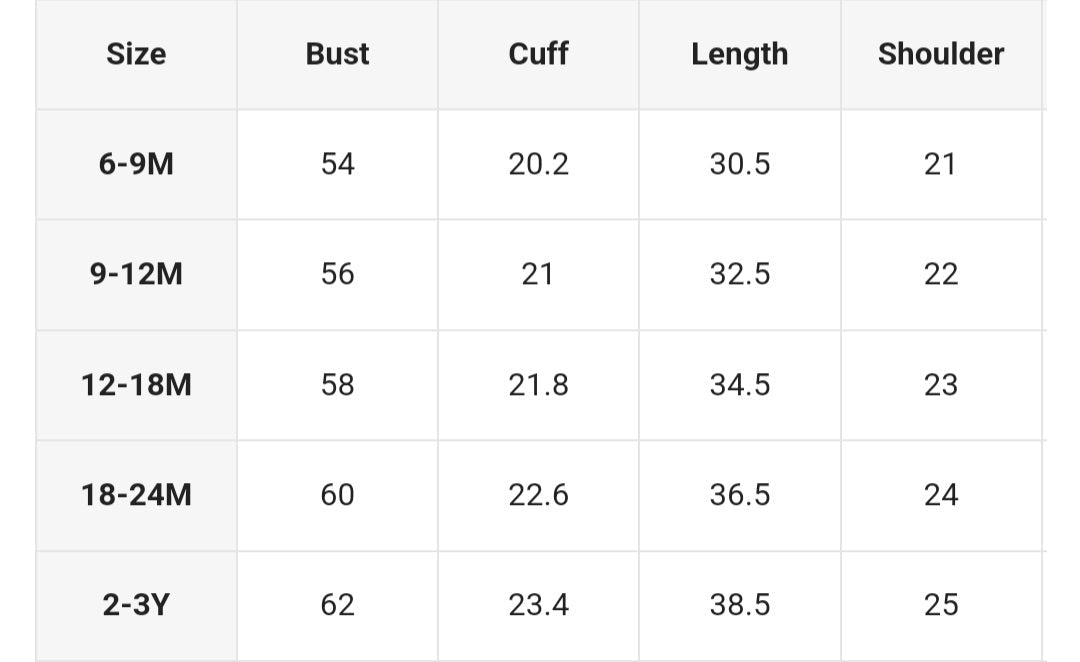This screenshot has width=1080, height=662.
Task: Select the 2-3Y size row label
Action: 136,605
